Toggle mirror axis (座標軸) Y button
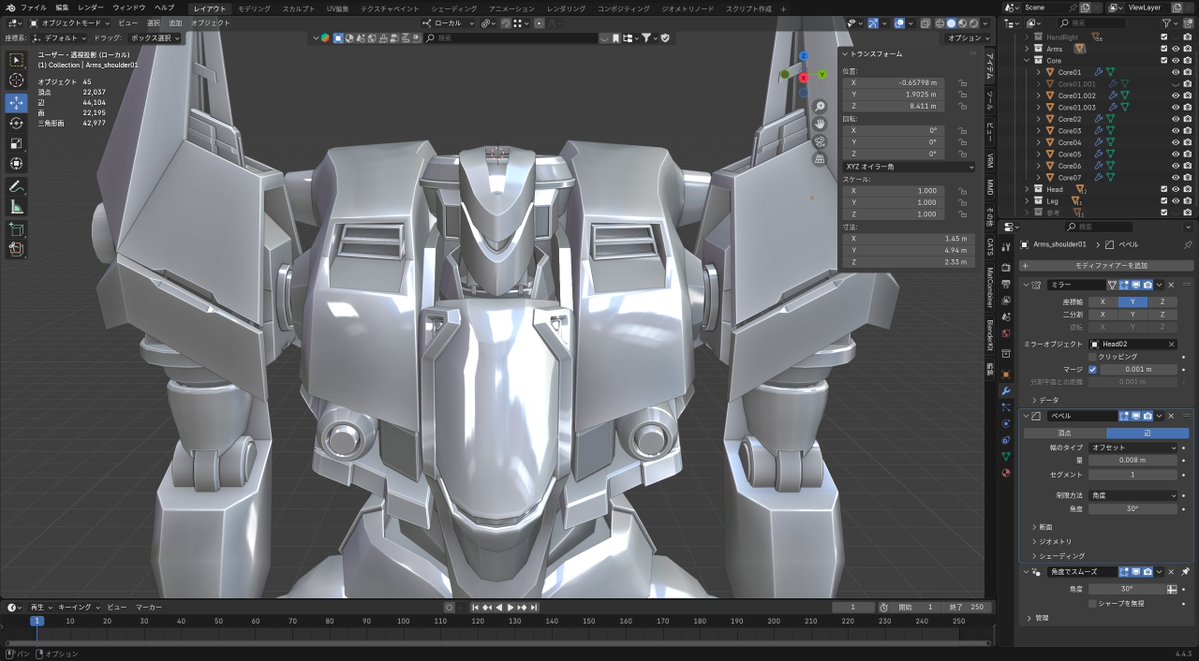Viewport: 1199px width, 661px height. pyautogui.click(x=1132, y=302)
